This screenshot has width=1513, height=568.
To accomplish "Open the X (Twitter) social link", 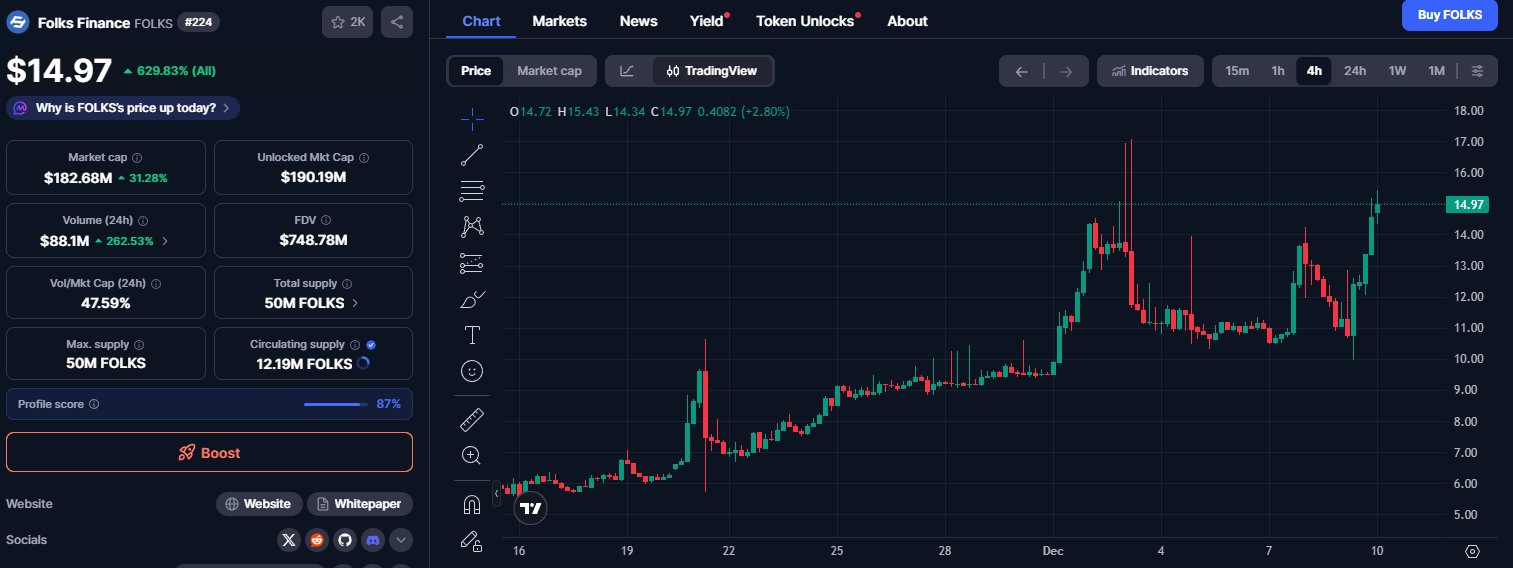I will click(289, 540).
